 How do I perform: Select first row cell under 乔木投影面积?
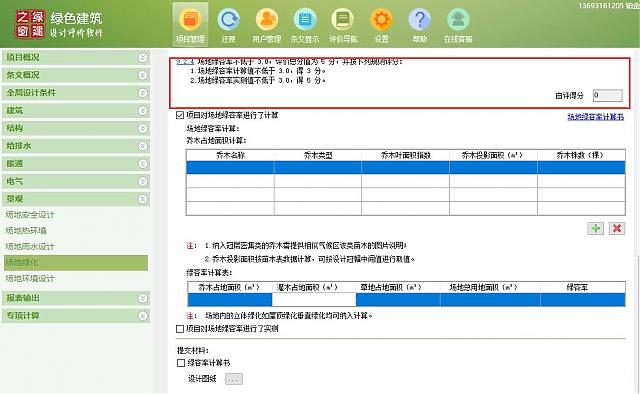tap(493, 167)
